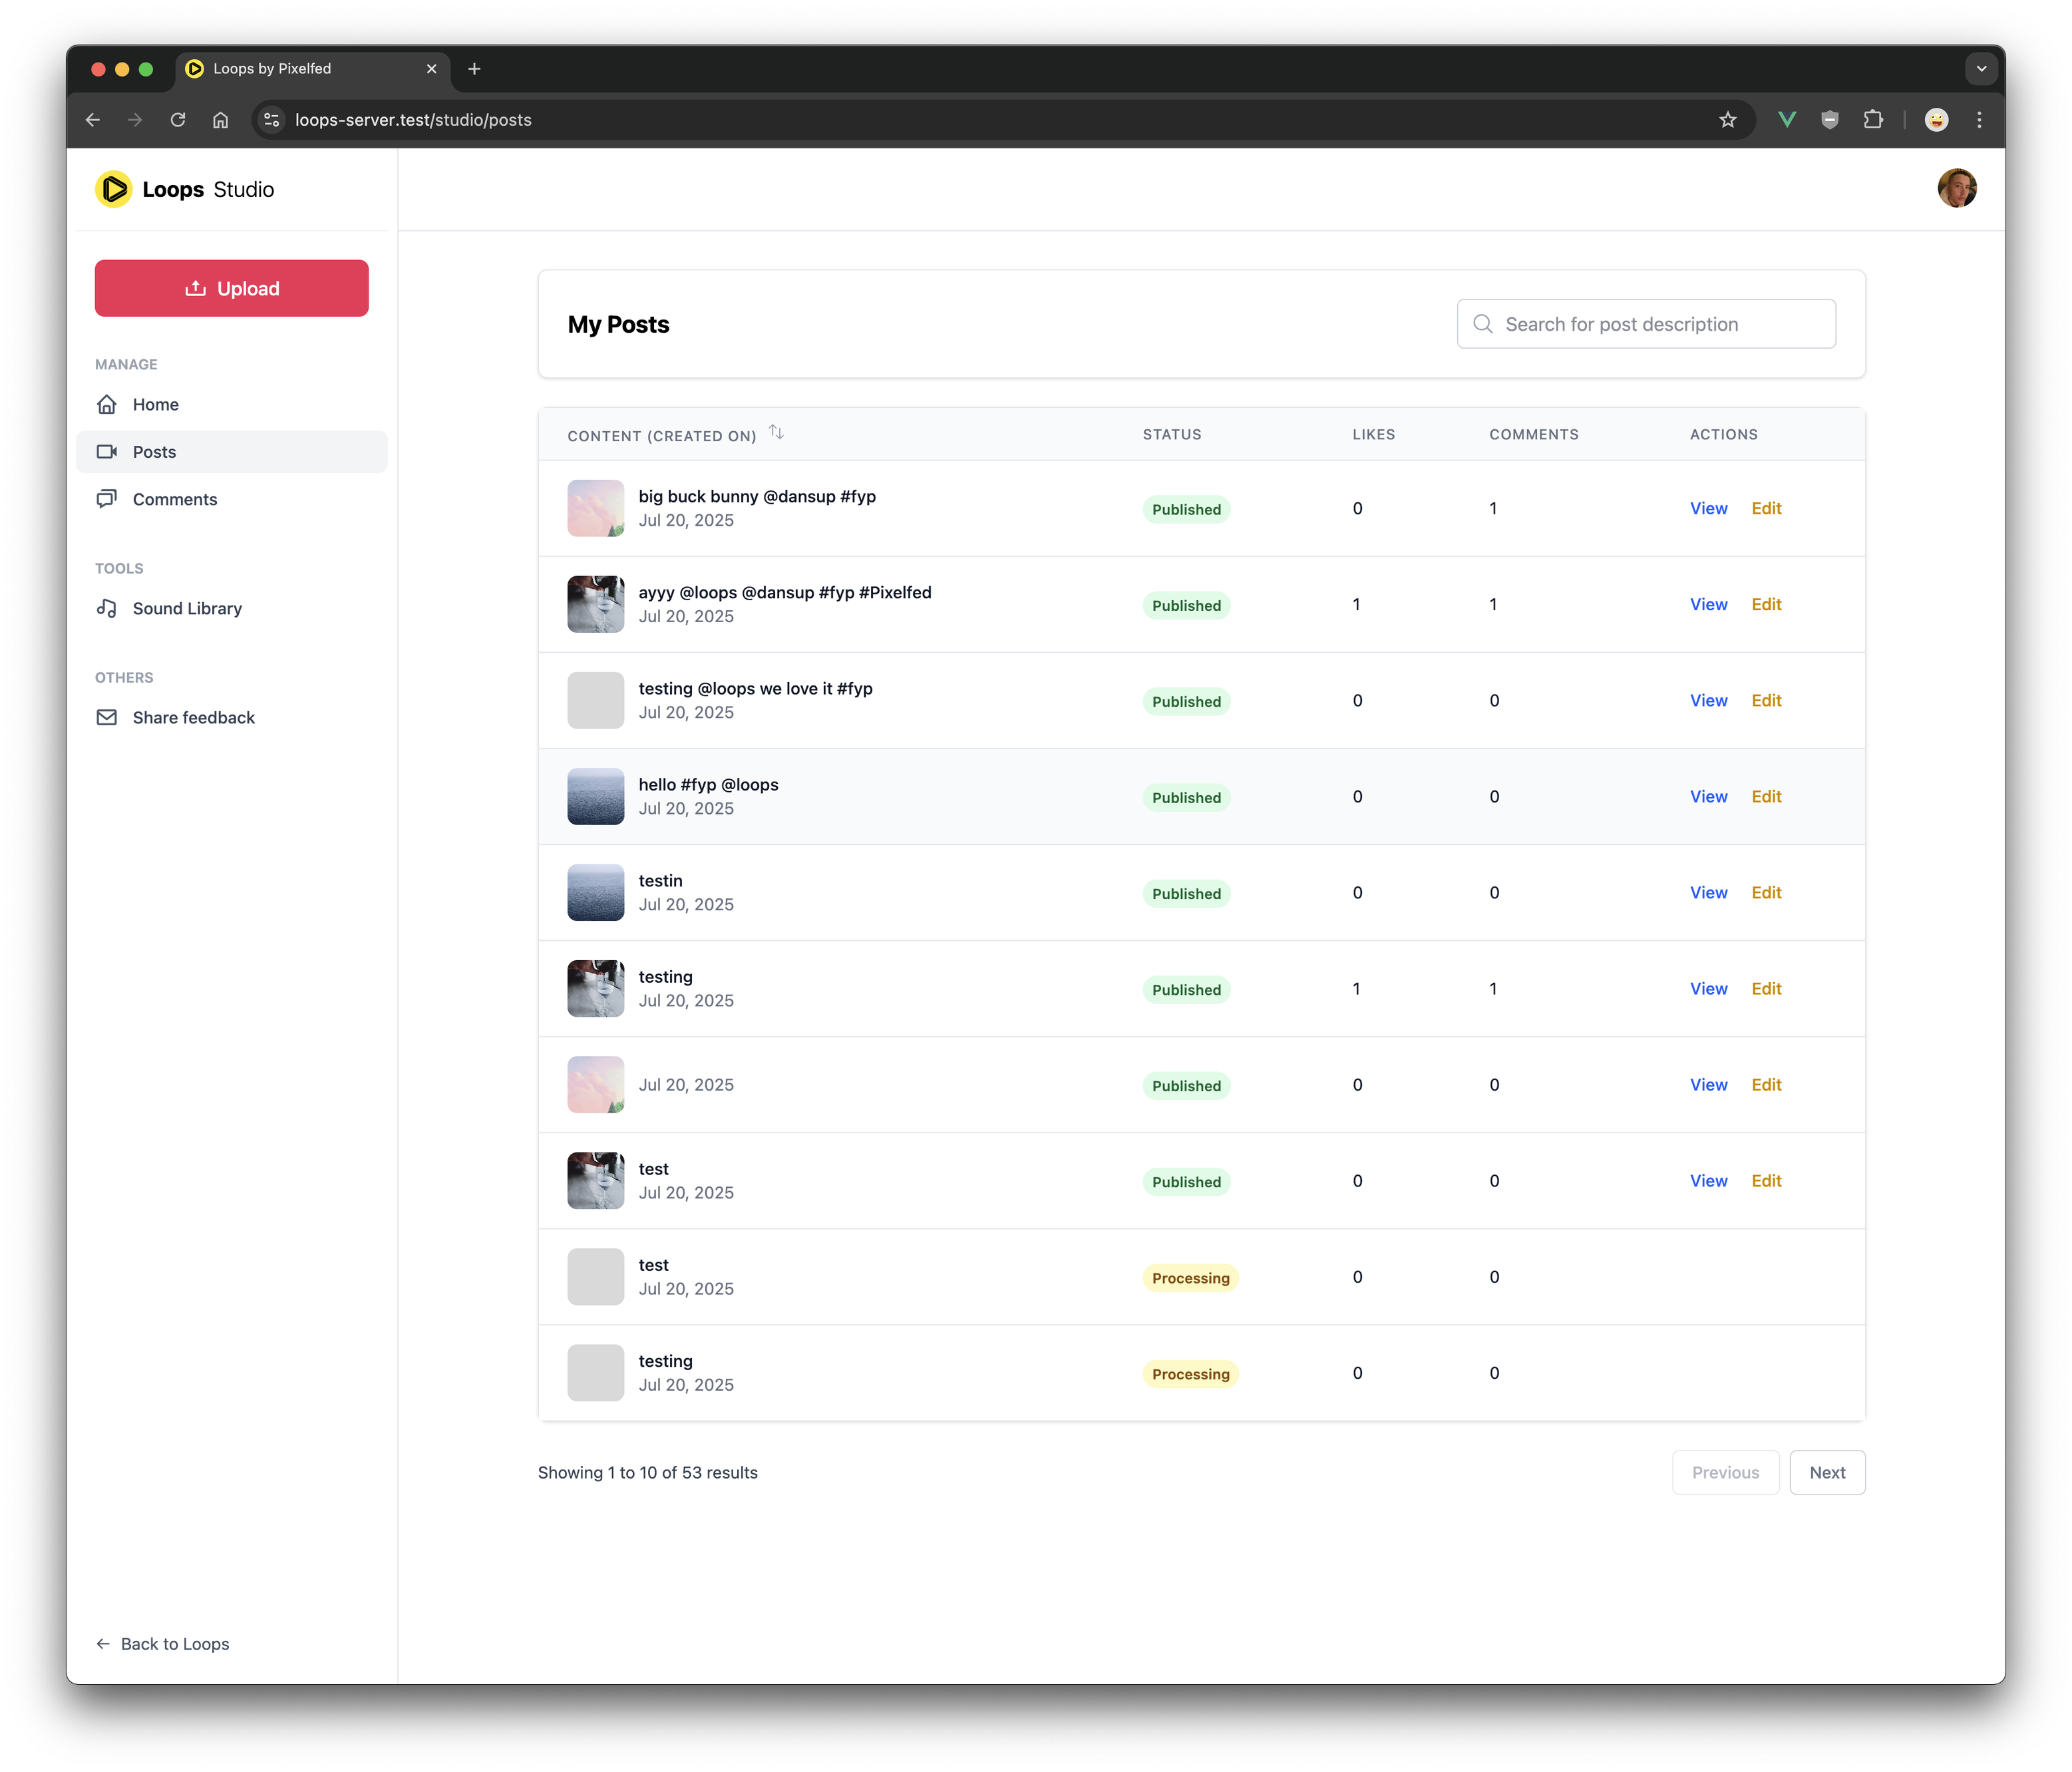The height and width of the screenshot is (1772, 2072).
Task: Click the Loops logo icon
Action: coord(113,189)
